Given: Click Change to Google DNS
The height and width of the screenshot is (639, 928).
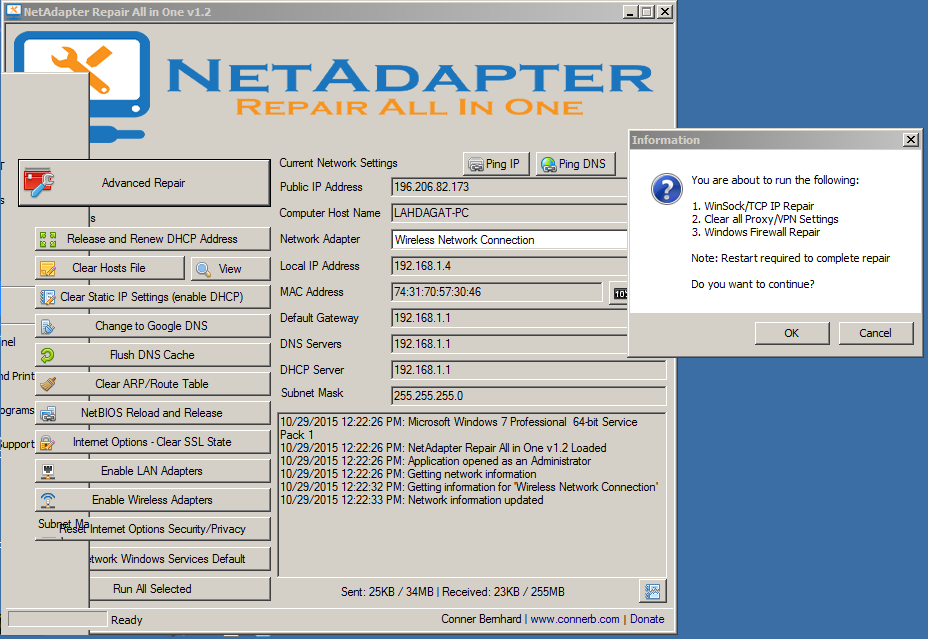Looking at the screenshot, I should tap(153, 326).
